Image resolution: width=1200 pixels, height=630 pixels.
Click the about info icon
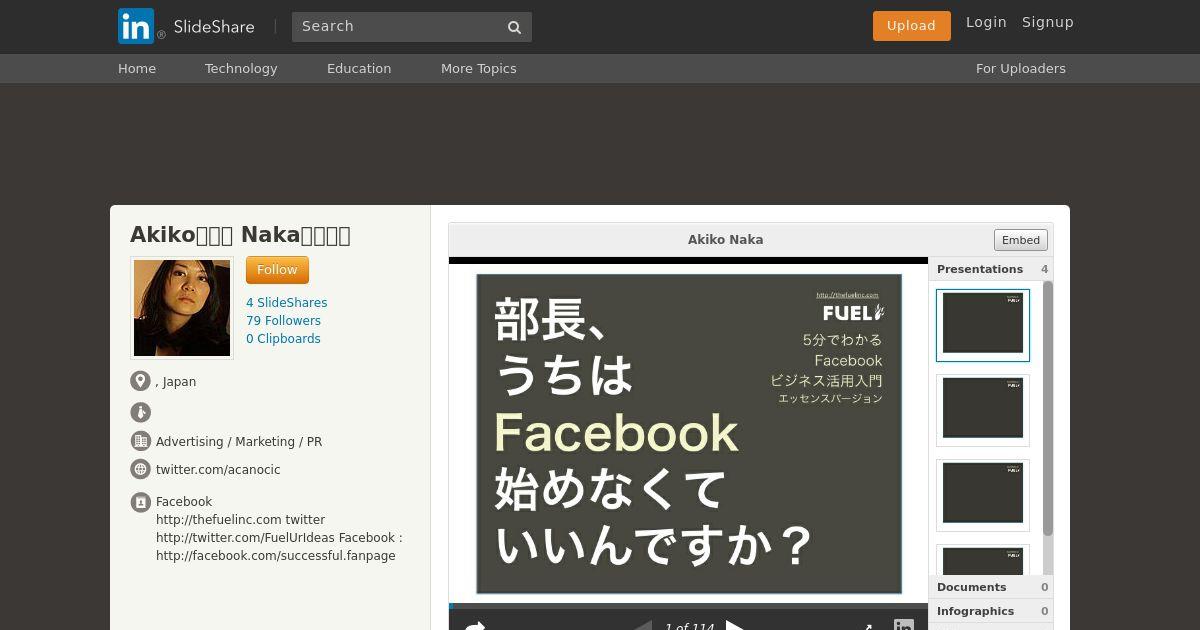(x=140, y=502)
